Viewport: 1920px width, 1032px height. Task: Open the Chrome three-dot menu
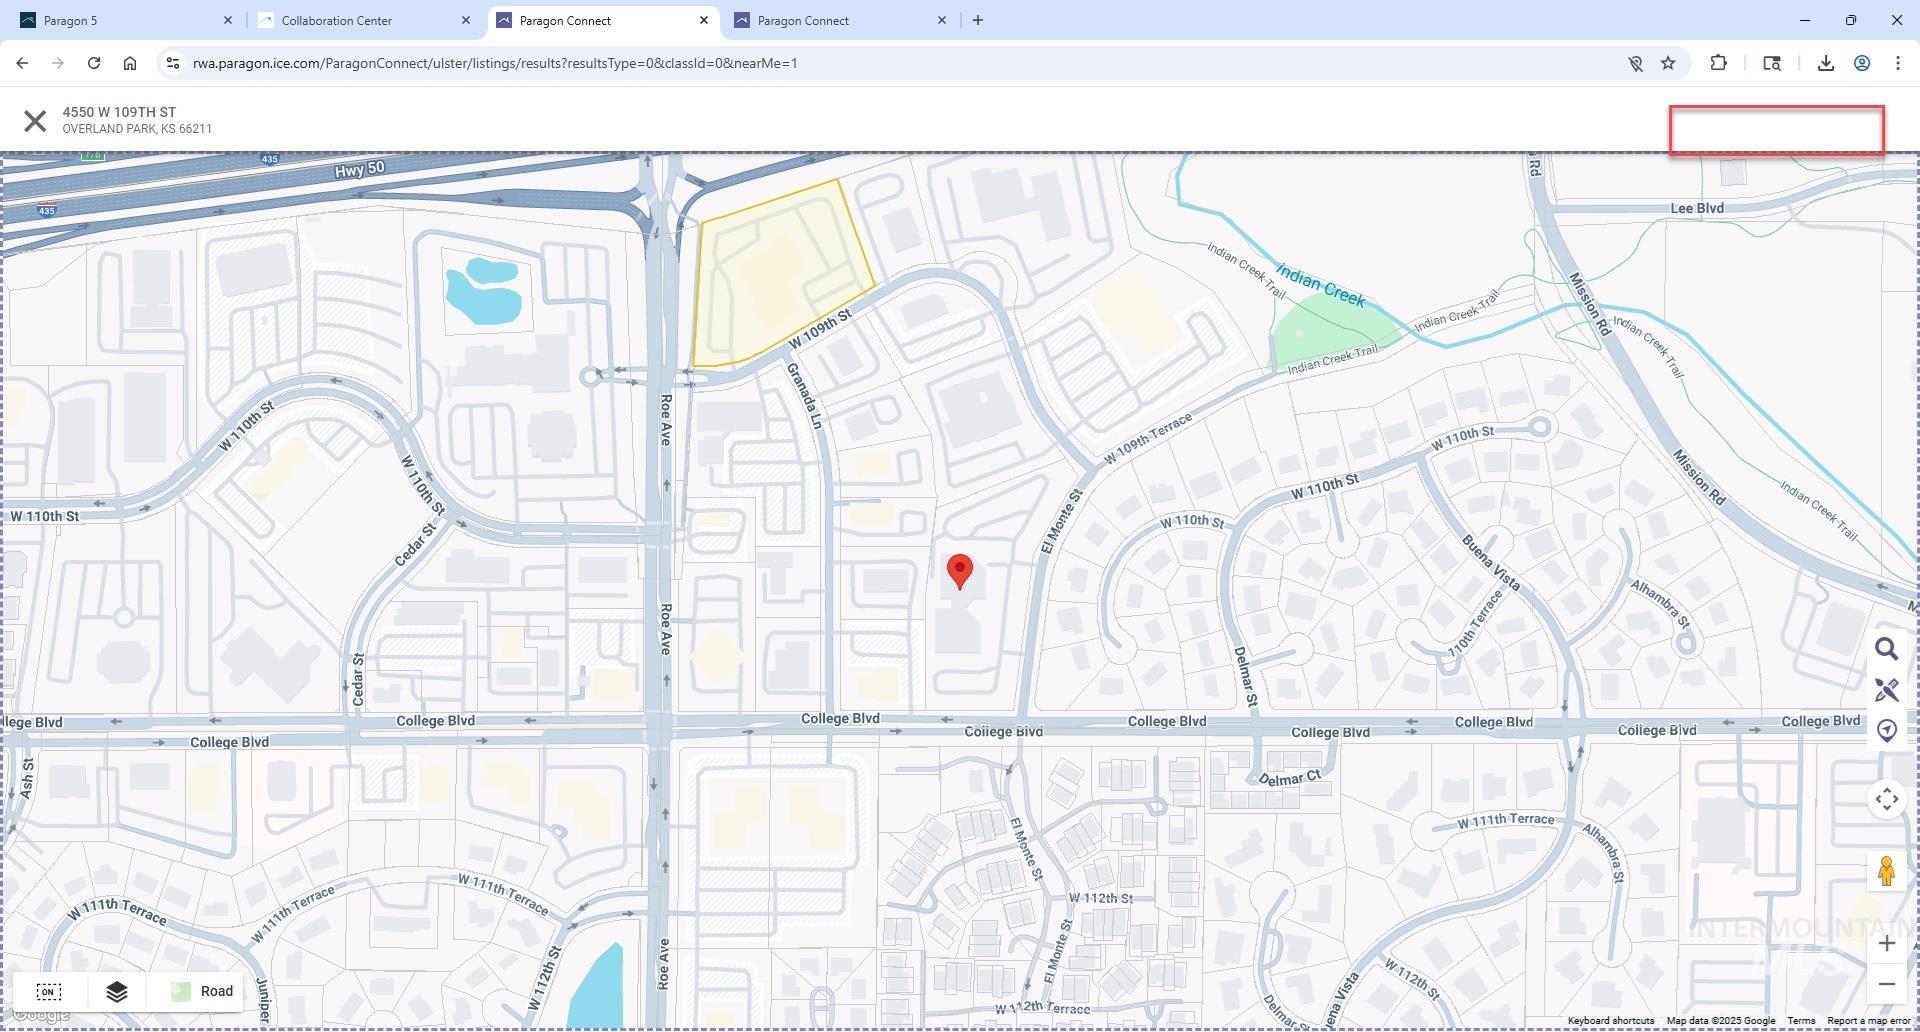click(x=1898, y=63)
